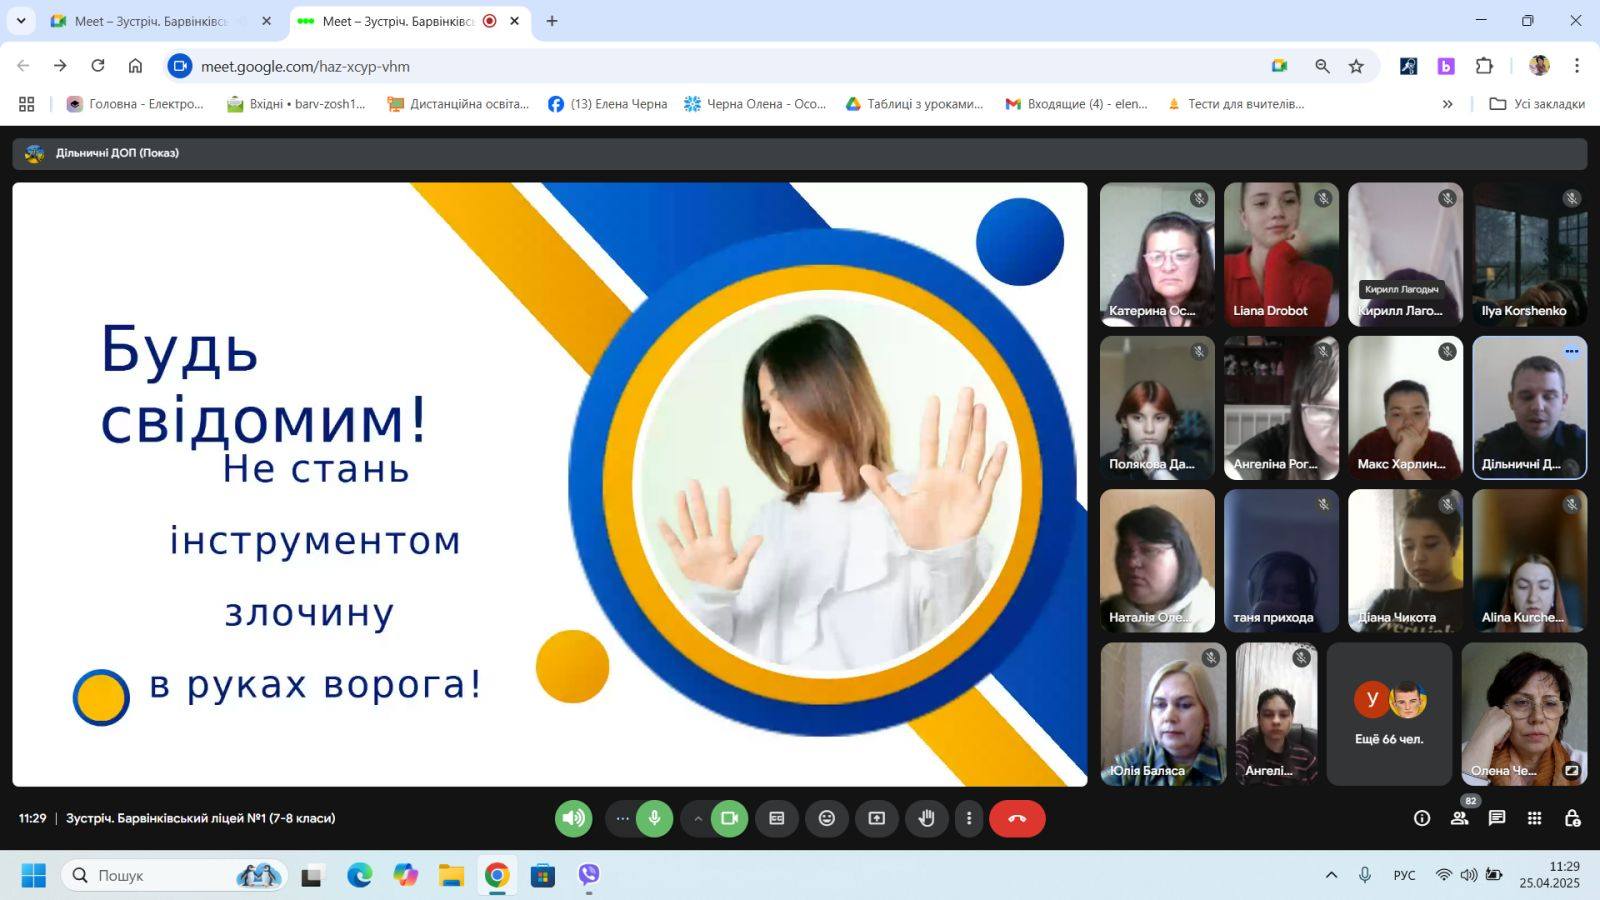The image size is (1600, 900).
Task: Click the green speaker audio button
Action: coord(574,818)
